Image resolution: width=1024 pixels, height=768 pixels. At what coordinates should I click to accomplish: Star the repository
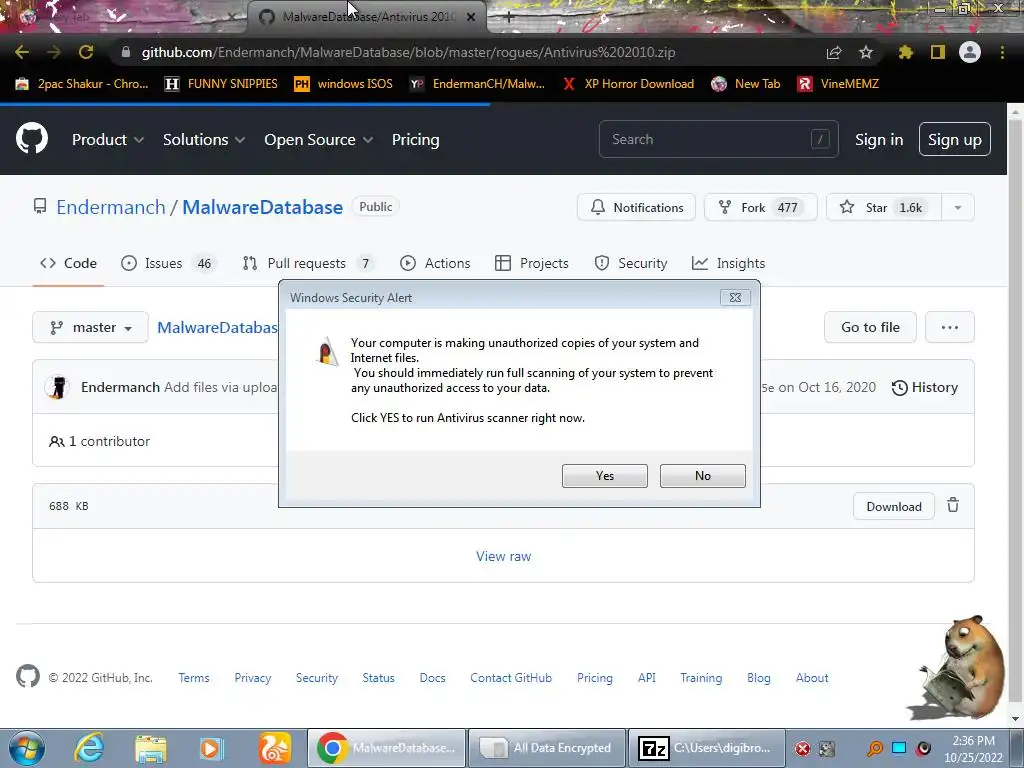tap(884, 208)
